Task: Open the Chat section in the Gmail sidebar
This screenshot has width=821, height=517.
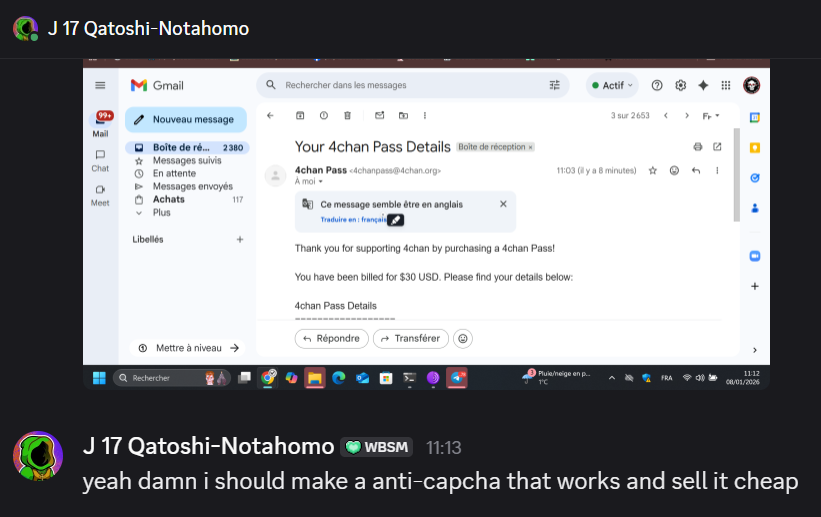Action: [x=100, y=161]
